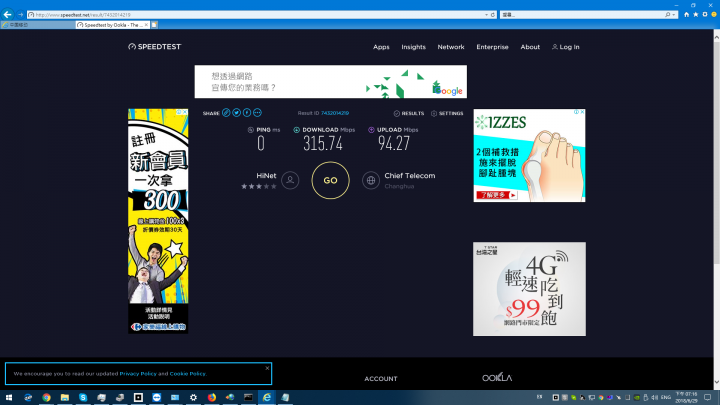This screenshot has height=405, width=720.
Task: Open the Enterprise menu item
Action: click(x=492, y=47)
